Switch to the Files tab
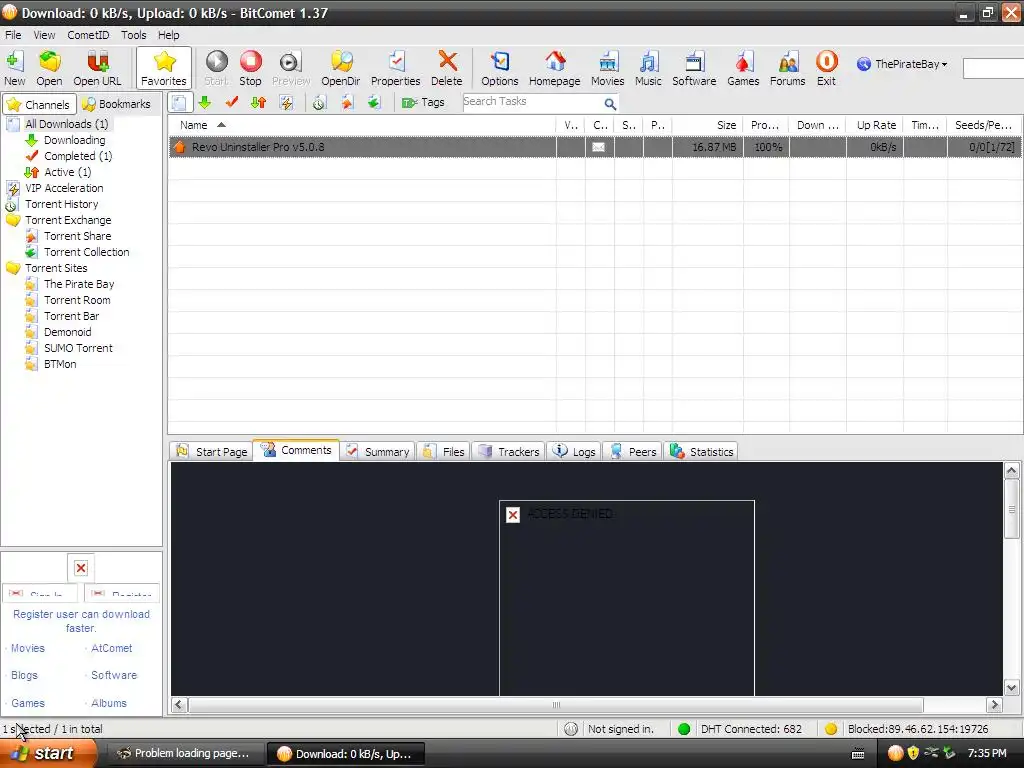 point(444,452)
